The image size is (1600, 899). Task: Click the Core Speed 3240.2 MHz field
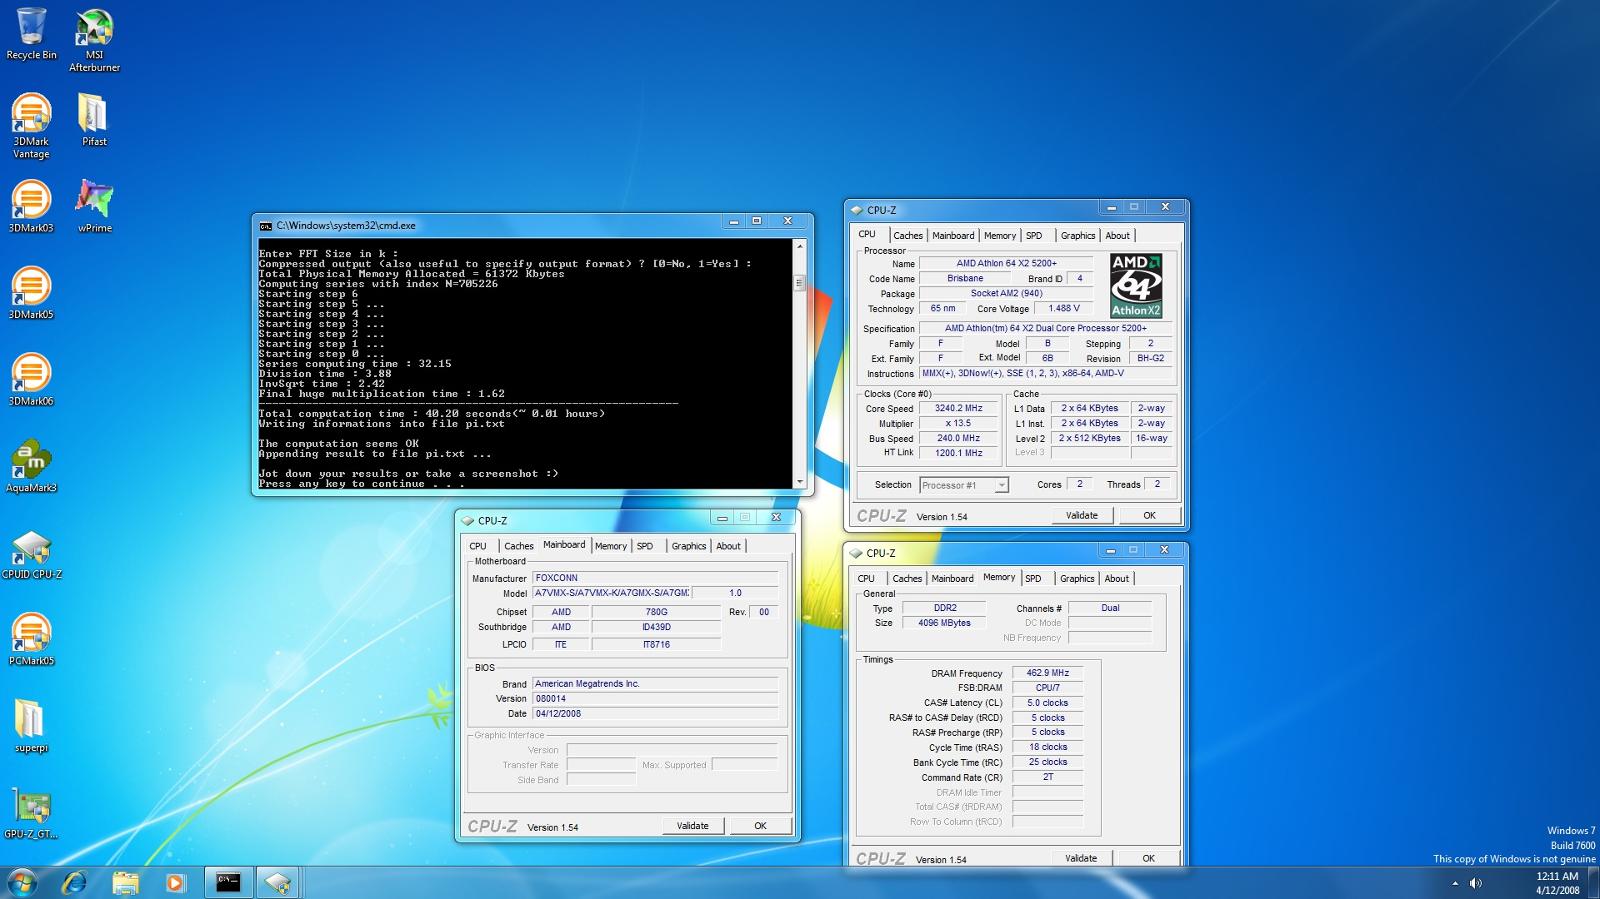[958, 408]
